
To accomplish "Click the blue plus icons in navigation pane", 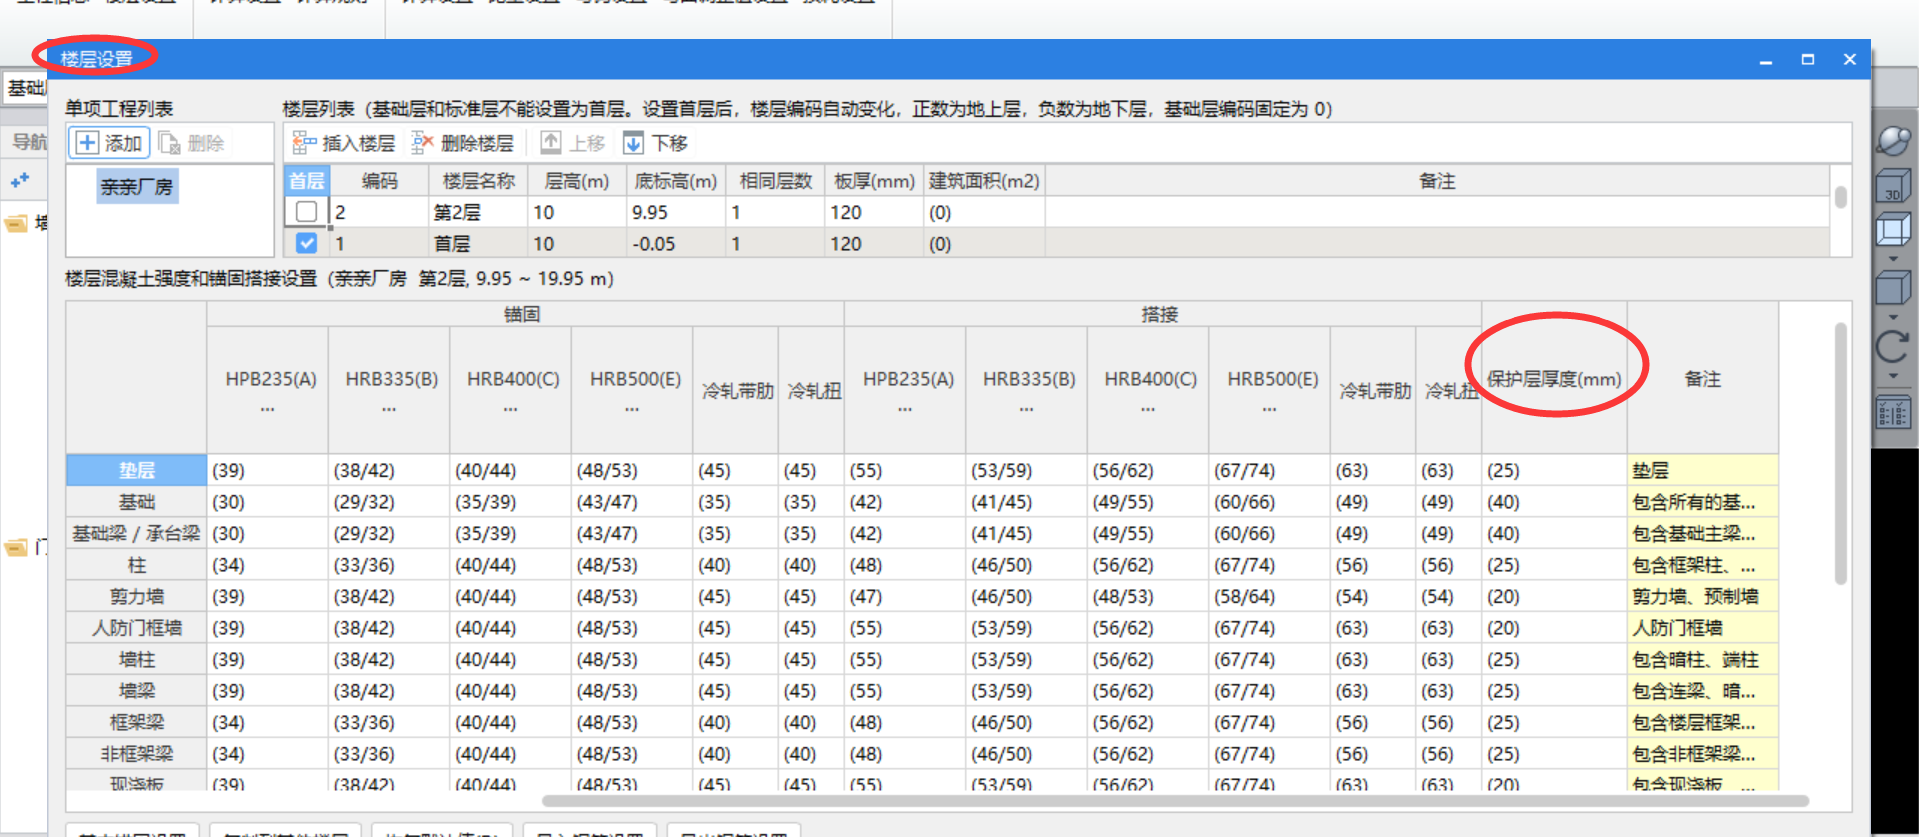I will pos(19,181).
